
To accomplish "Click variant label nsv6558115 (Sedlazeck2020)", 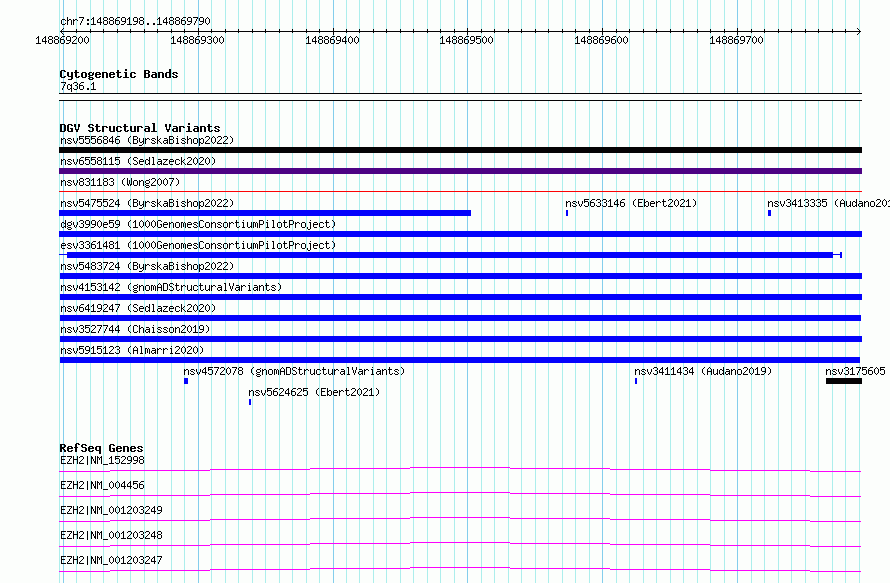I will 138,161.
